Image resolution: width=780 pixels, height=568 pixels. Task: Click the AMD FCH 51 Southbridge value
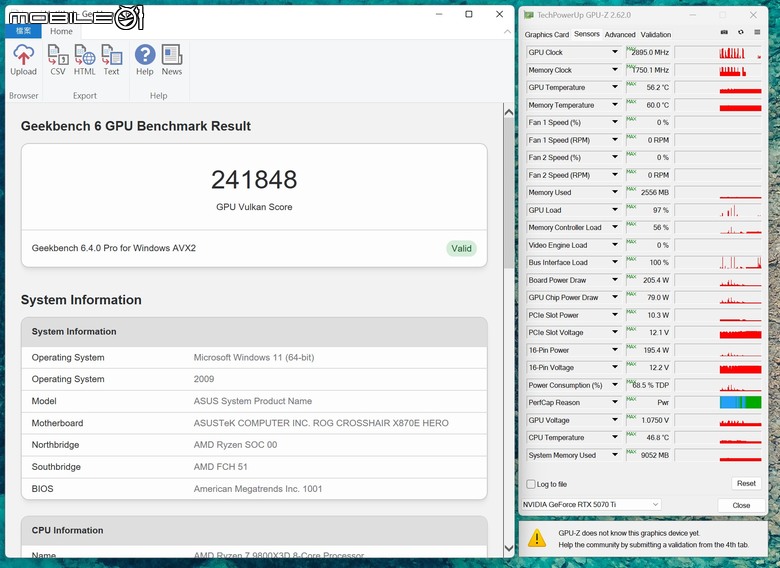pyautogui.click(x=220, y=467)
